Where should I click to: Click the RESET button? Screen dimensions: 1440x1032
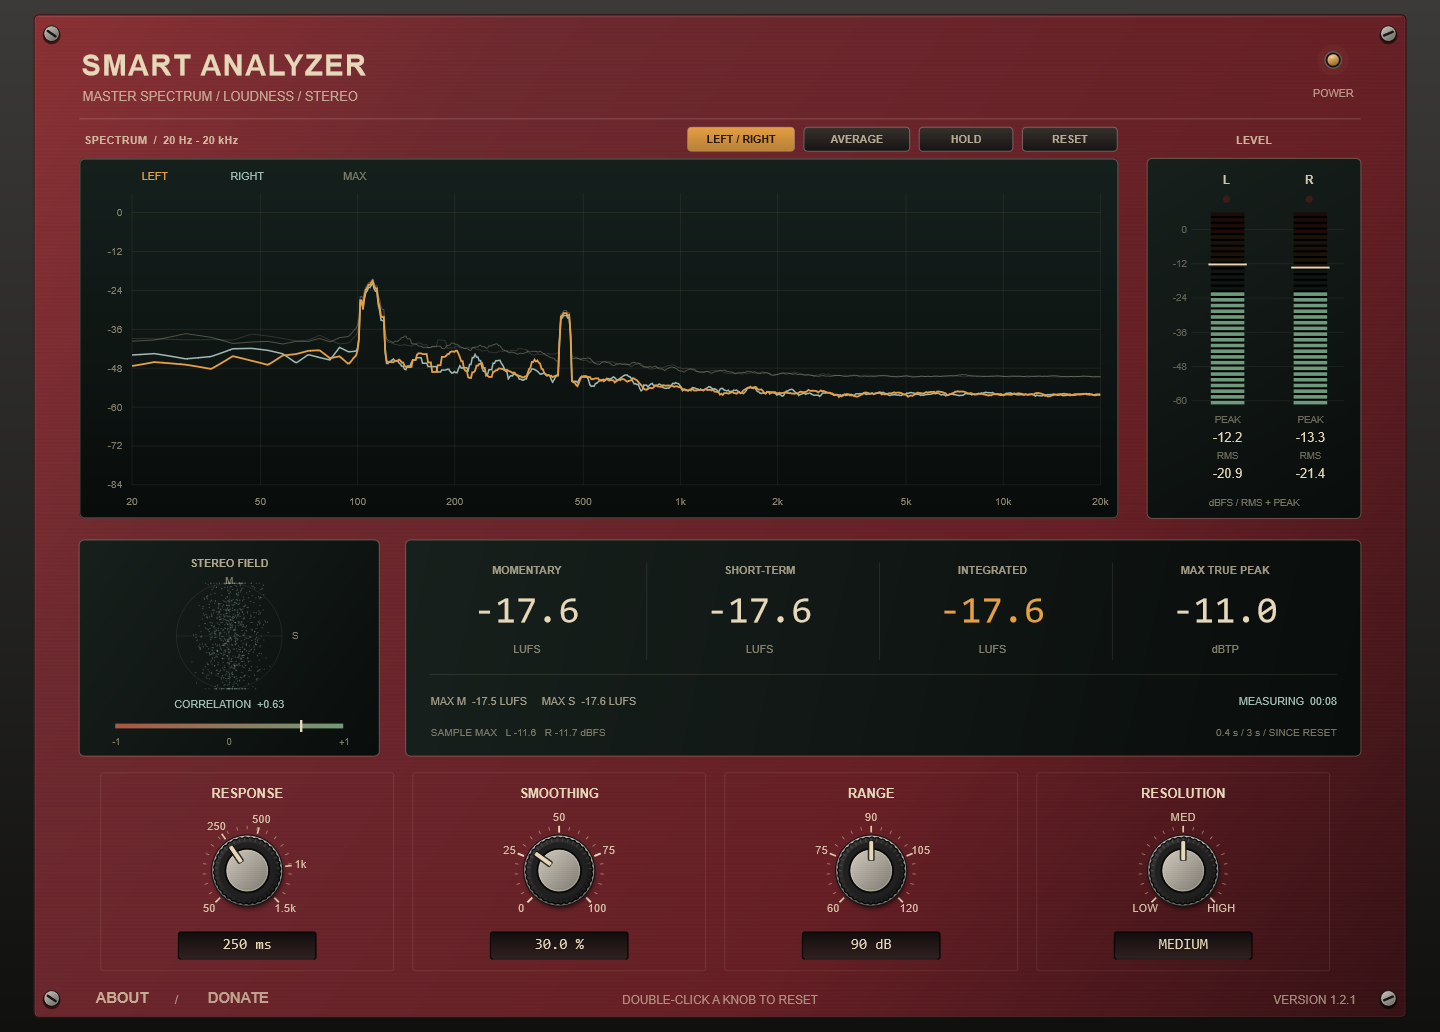tap(1070, 139)
